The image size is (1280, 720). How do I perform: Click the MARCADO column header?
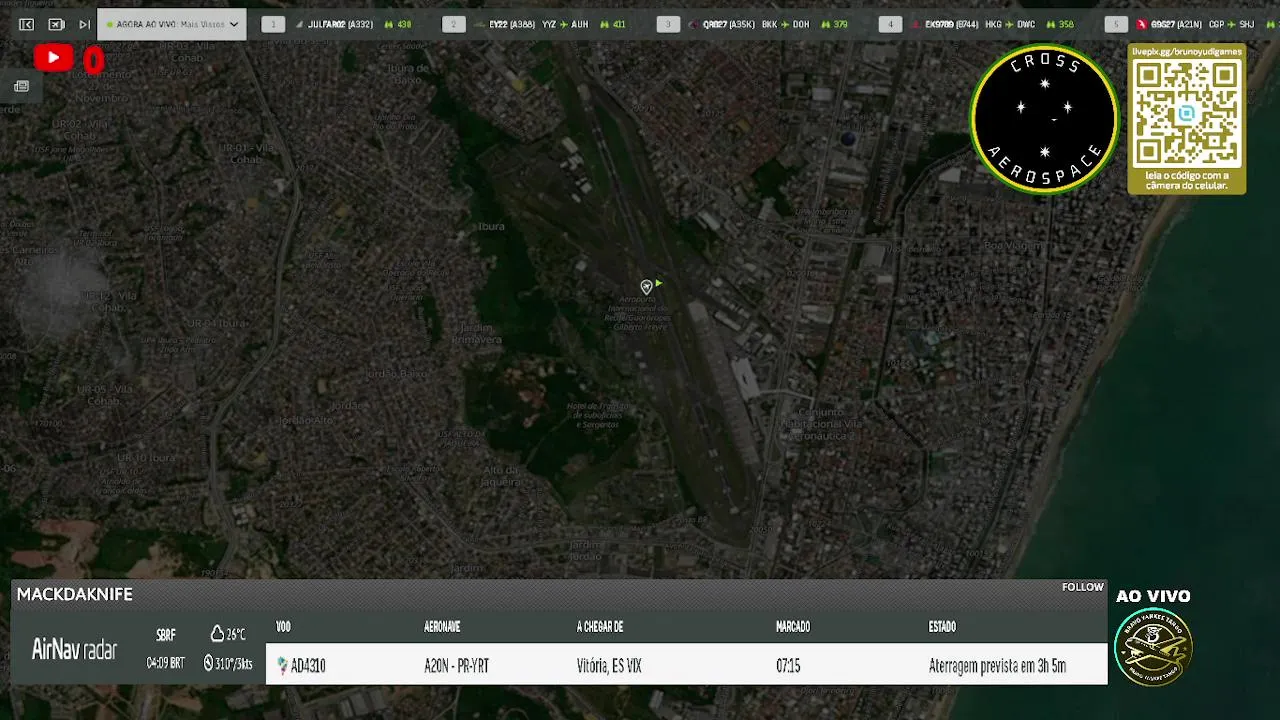pos(793,627)
